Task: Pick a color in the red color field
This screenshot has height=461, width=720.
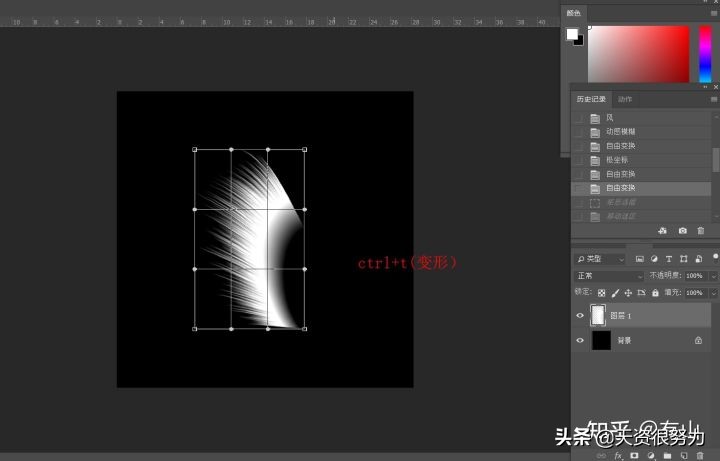Action: point(639,54)
